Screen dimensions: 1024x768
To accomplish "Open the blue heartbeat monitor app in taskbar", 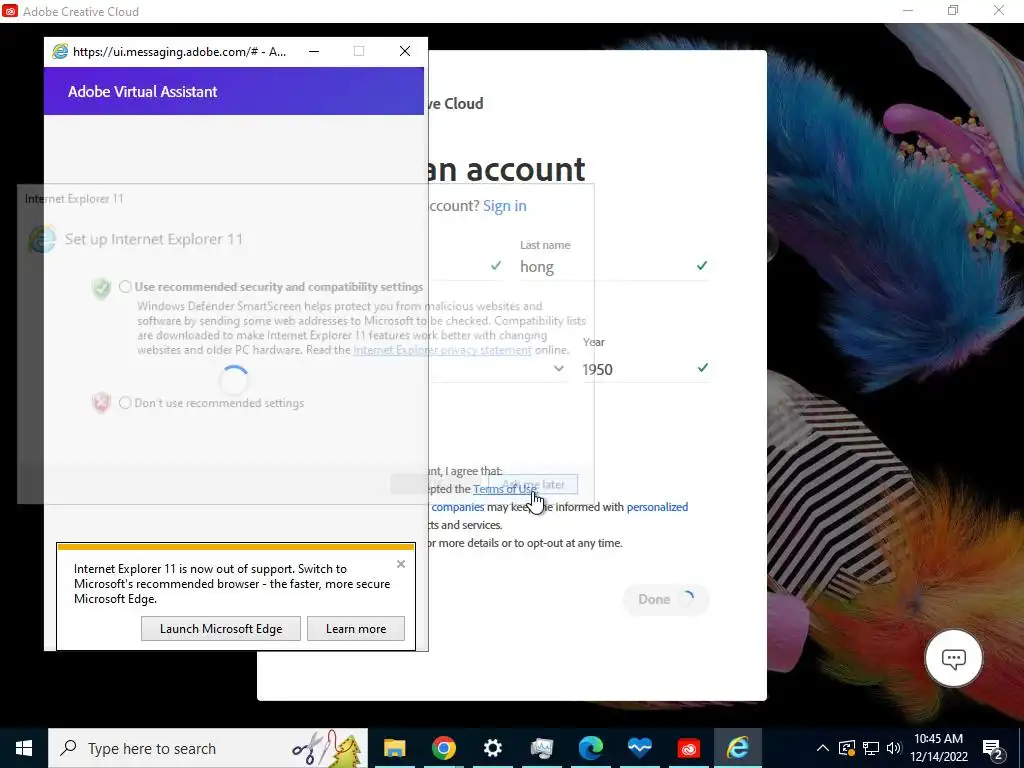I will 639,748.
